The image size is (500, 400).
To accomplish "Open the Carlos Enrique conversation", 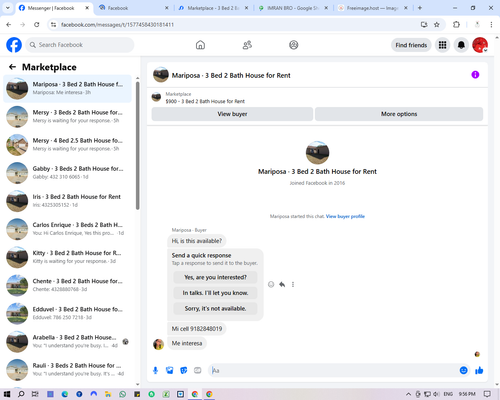I will pos(67,229).
